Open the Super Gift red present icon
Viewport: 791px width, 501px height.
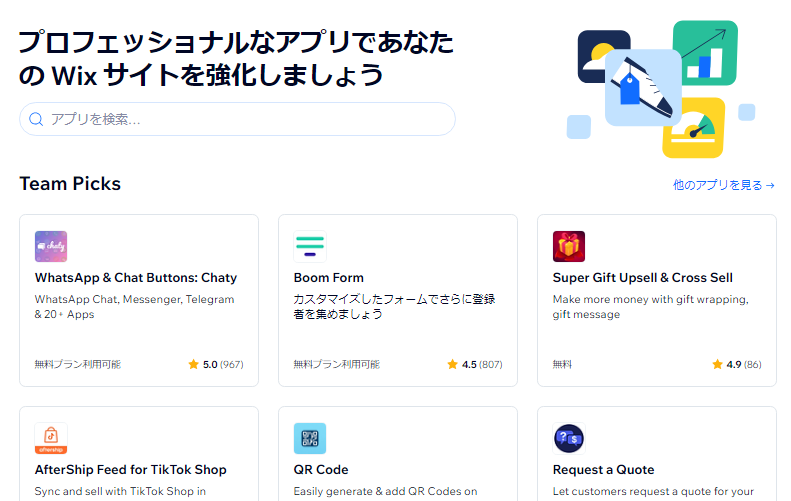[x=569, y=246]
